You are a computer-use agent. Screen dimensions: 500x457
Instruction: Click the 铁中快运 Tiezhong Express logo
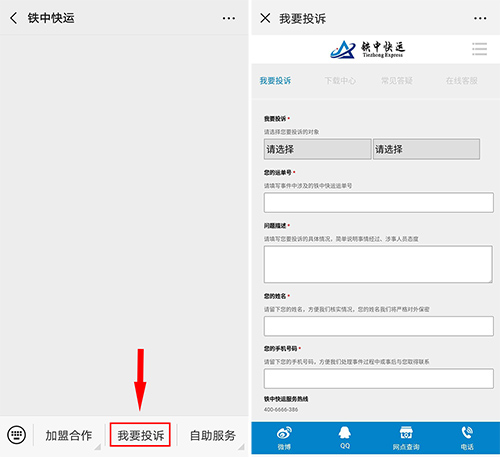[x=368, y=50]
